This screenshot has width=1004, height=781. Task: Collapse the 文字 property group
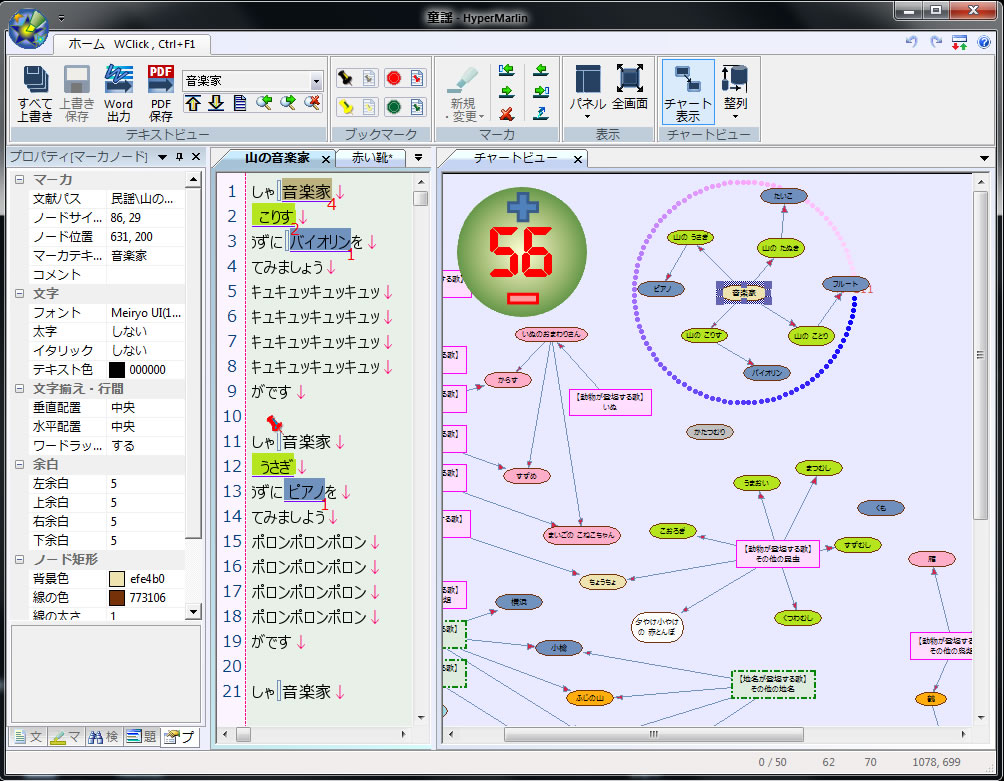tap(19, 294)
